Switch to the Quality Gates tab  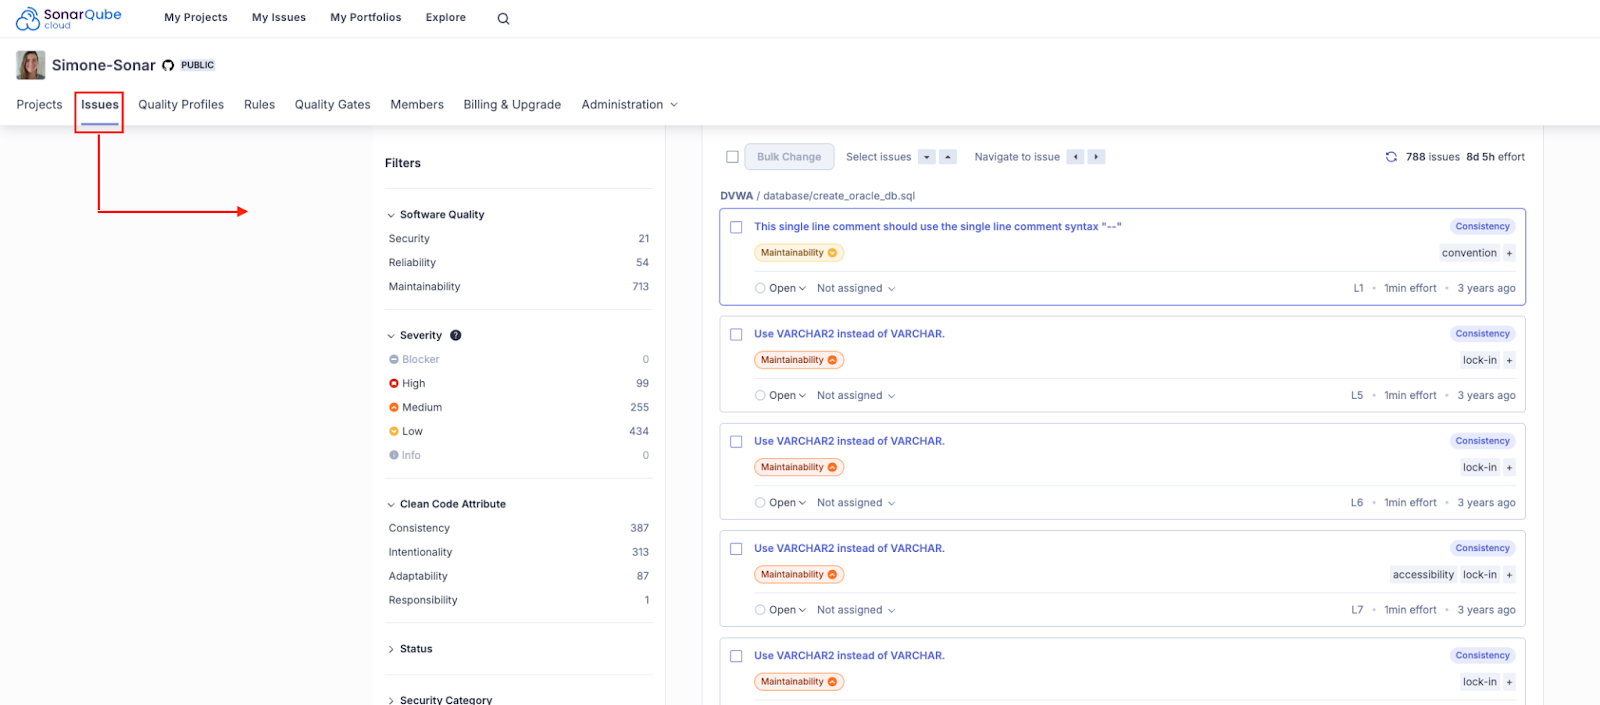click(x=332, y=105)
